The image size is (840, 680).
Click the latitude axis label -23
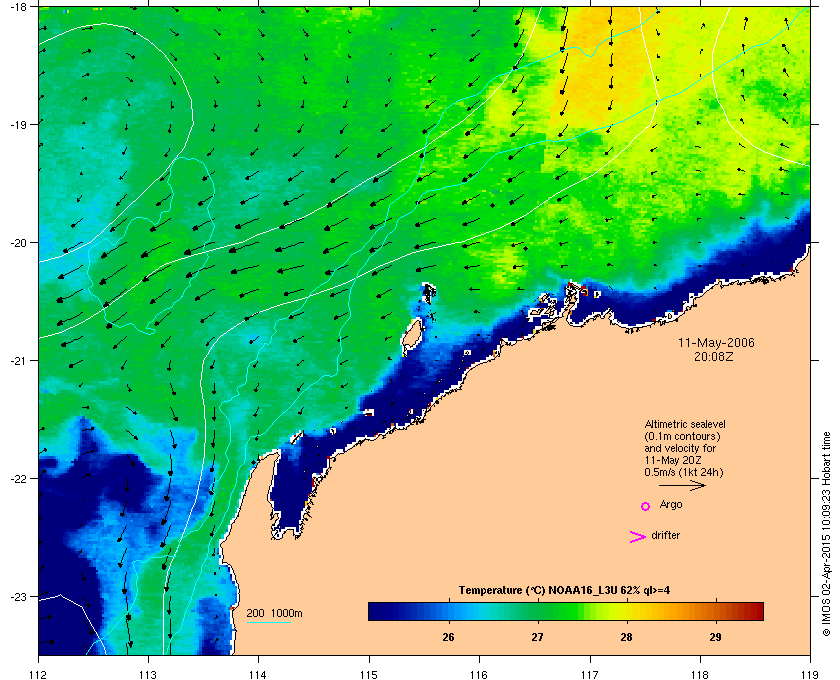point(18,596)
